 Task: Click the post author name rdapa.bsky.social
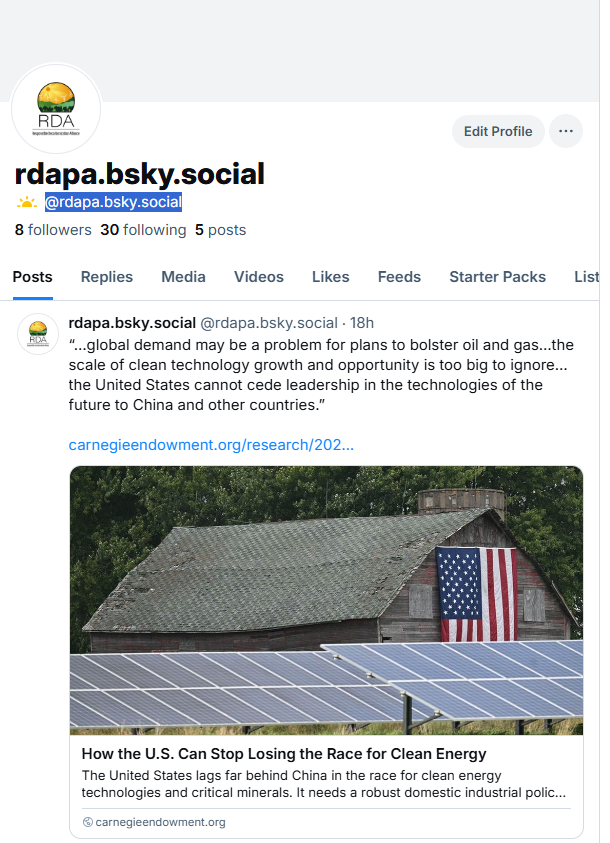pyautogui.click(x=132, y=323)
